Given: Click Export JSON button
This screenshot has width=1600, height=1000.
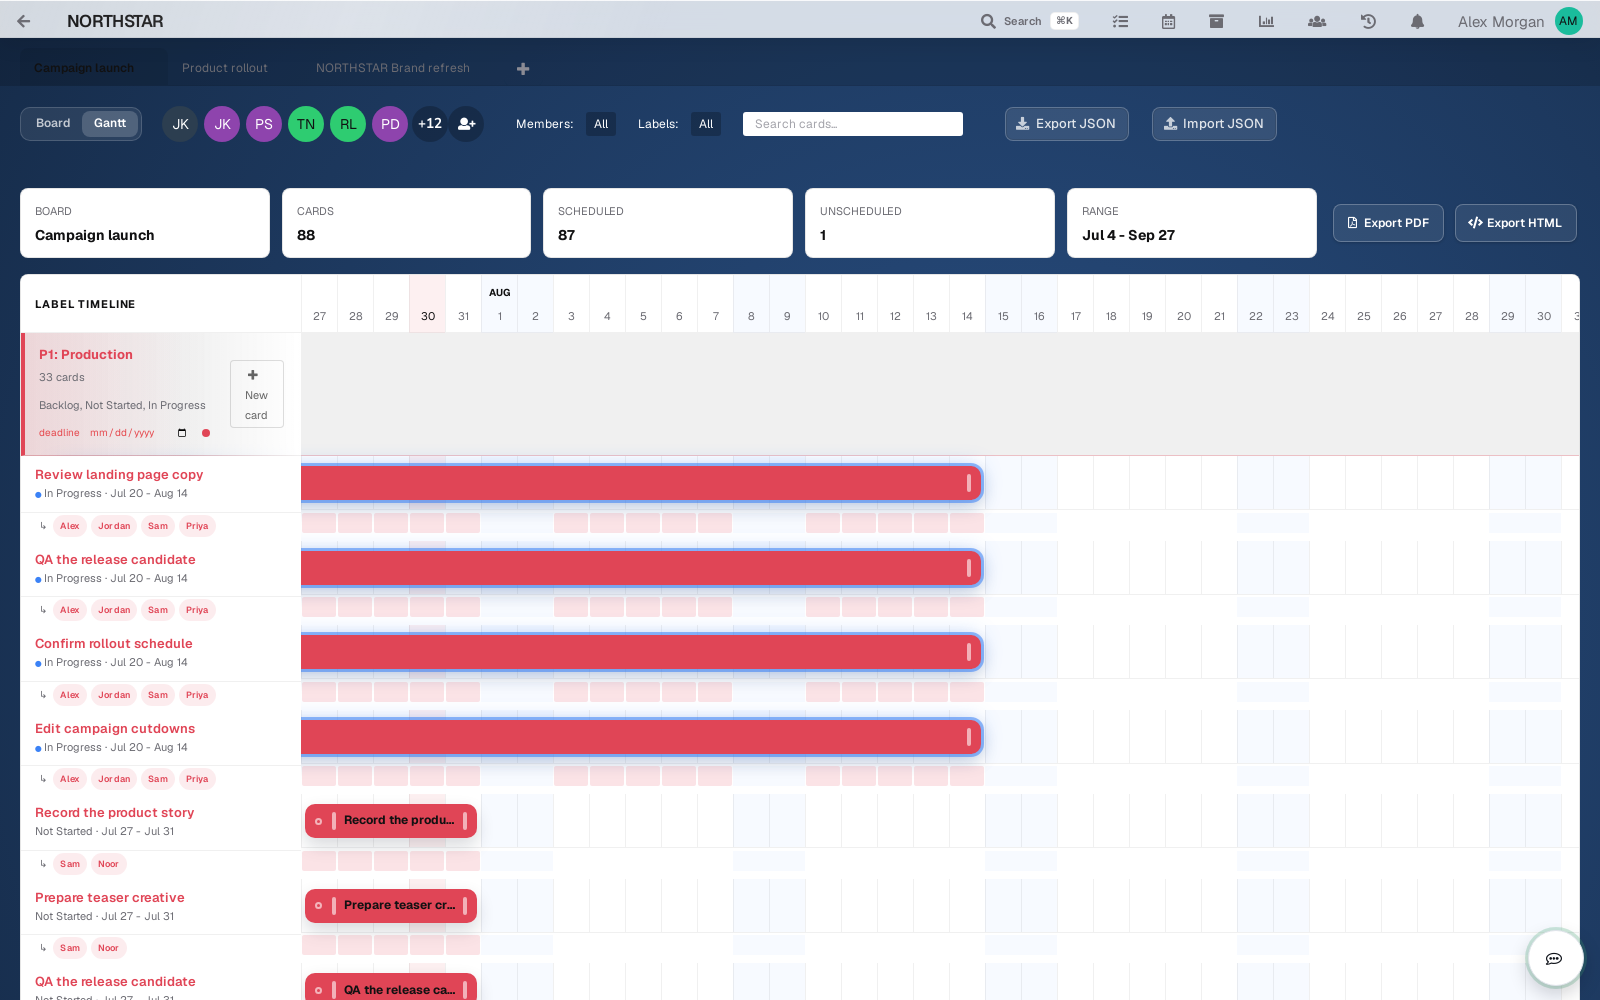Looking at the screenshot, I should tap(1067, 124).
